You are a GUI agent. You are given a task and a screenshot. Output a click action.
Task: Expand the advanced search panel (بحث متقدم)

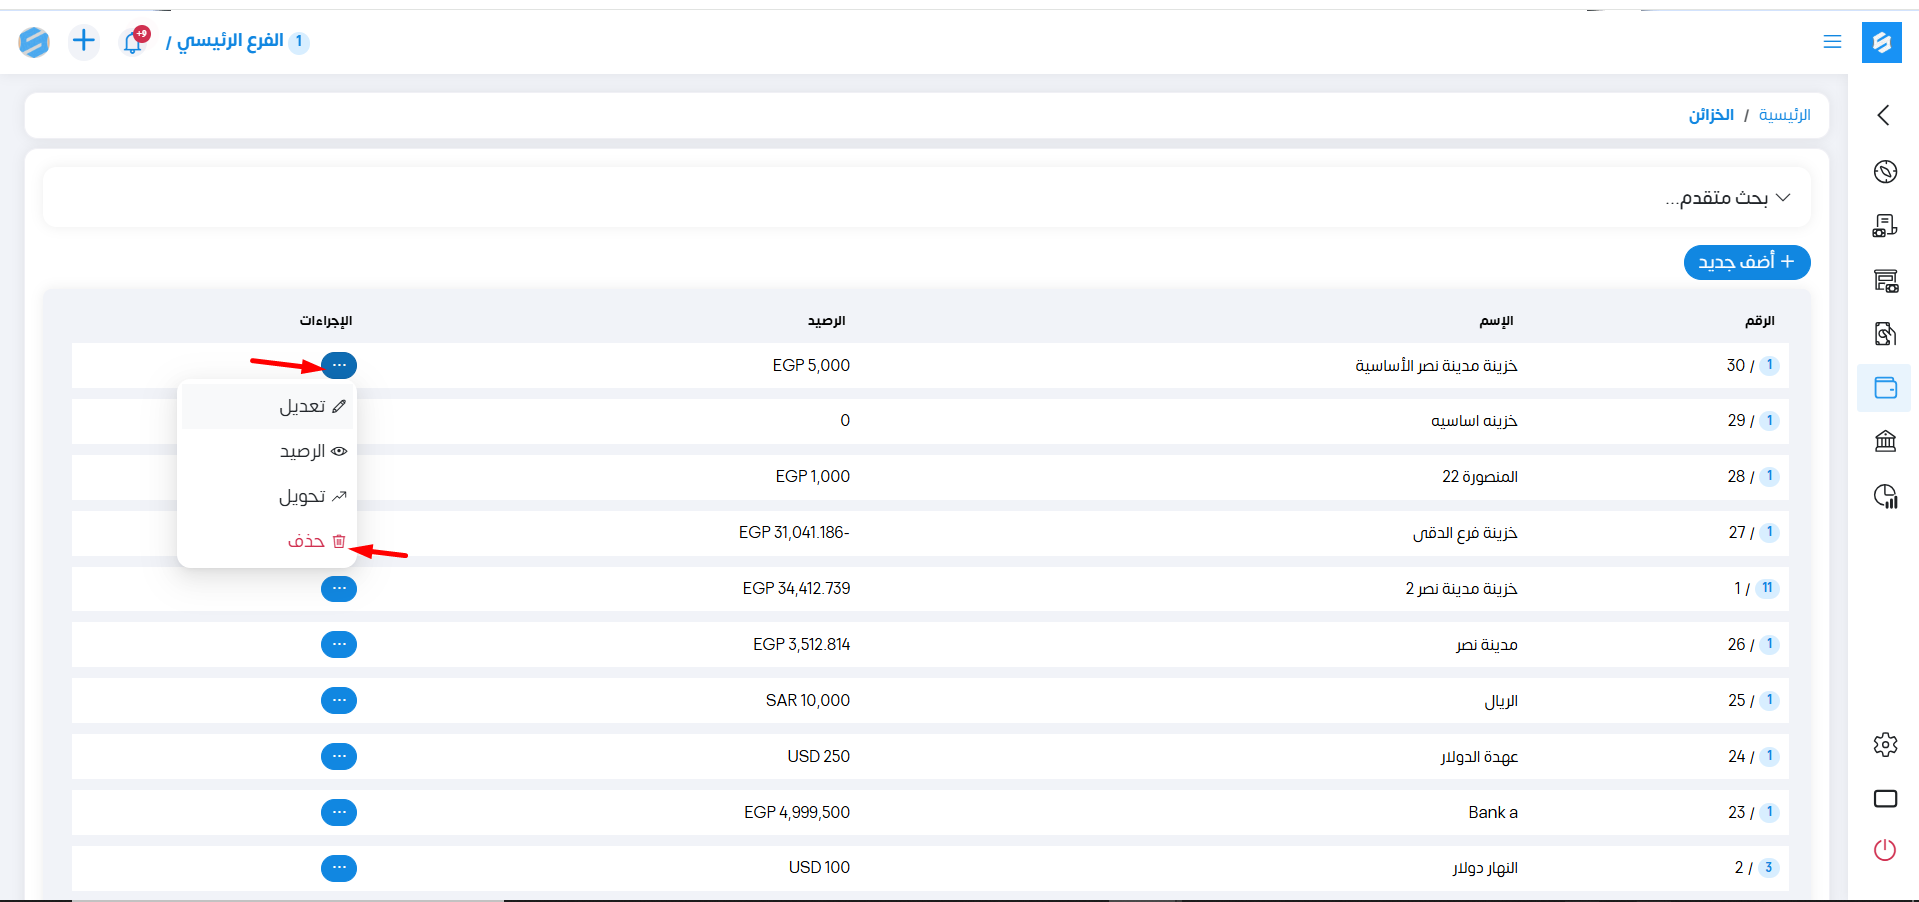[x=1728, y=198]
